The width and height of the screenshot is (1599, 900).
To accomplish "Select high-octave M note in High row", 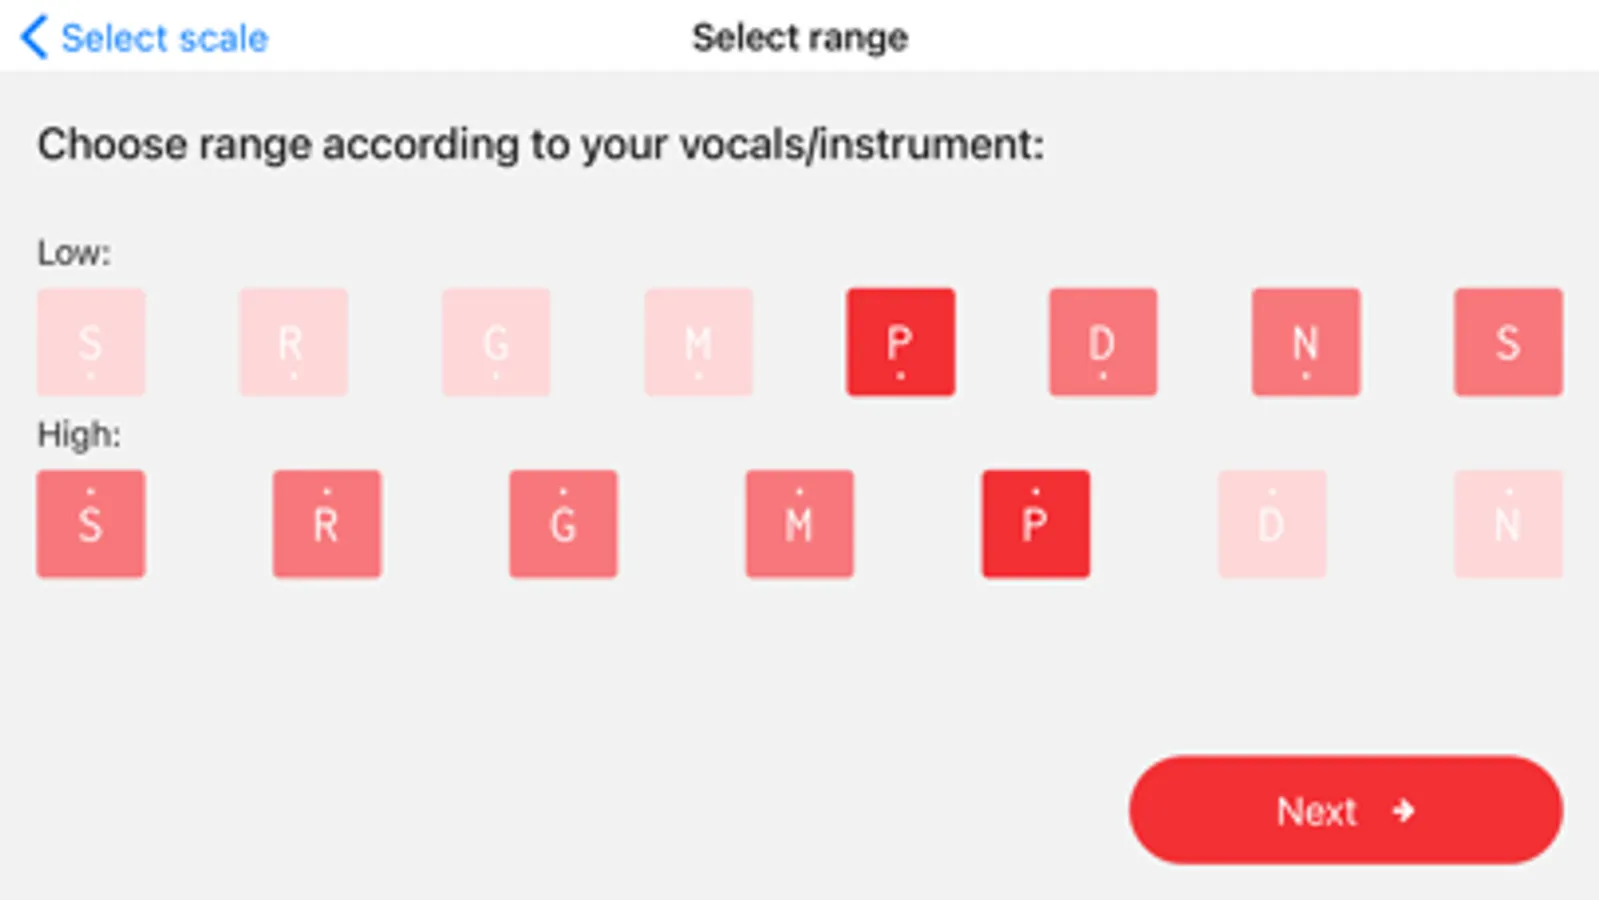I will pos(799,524).
